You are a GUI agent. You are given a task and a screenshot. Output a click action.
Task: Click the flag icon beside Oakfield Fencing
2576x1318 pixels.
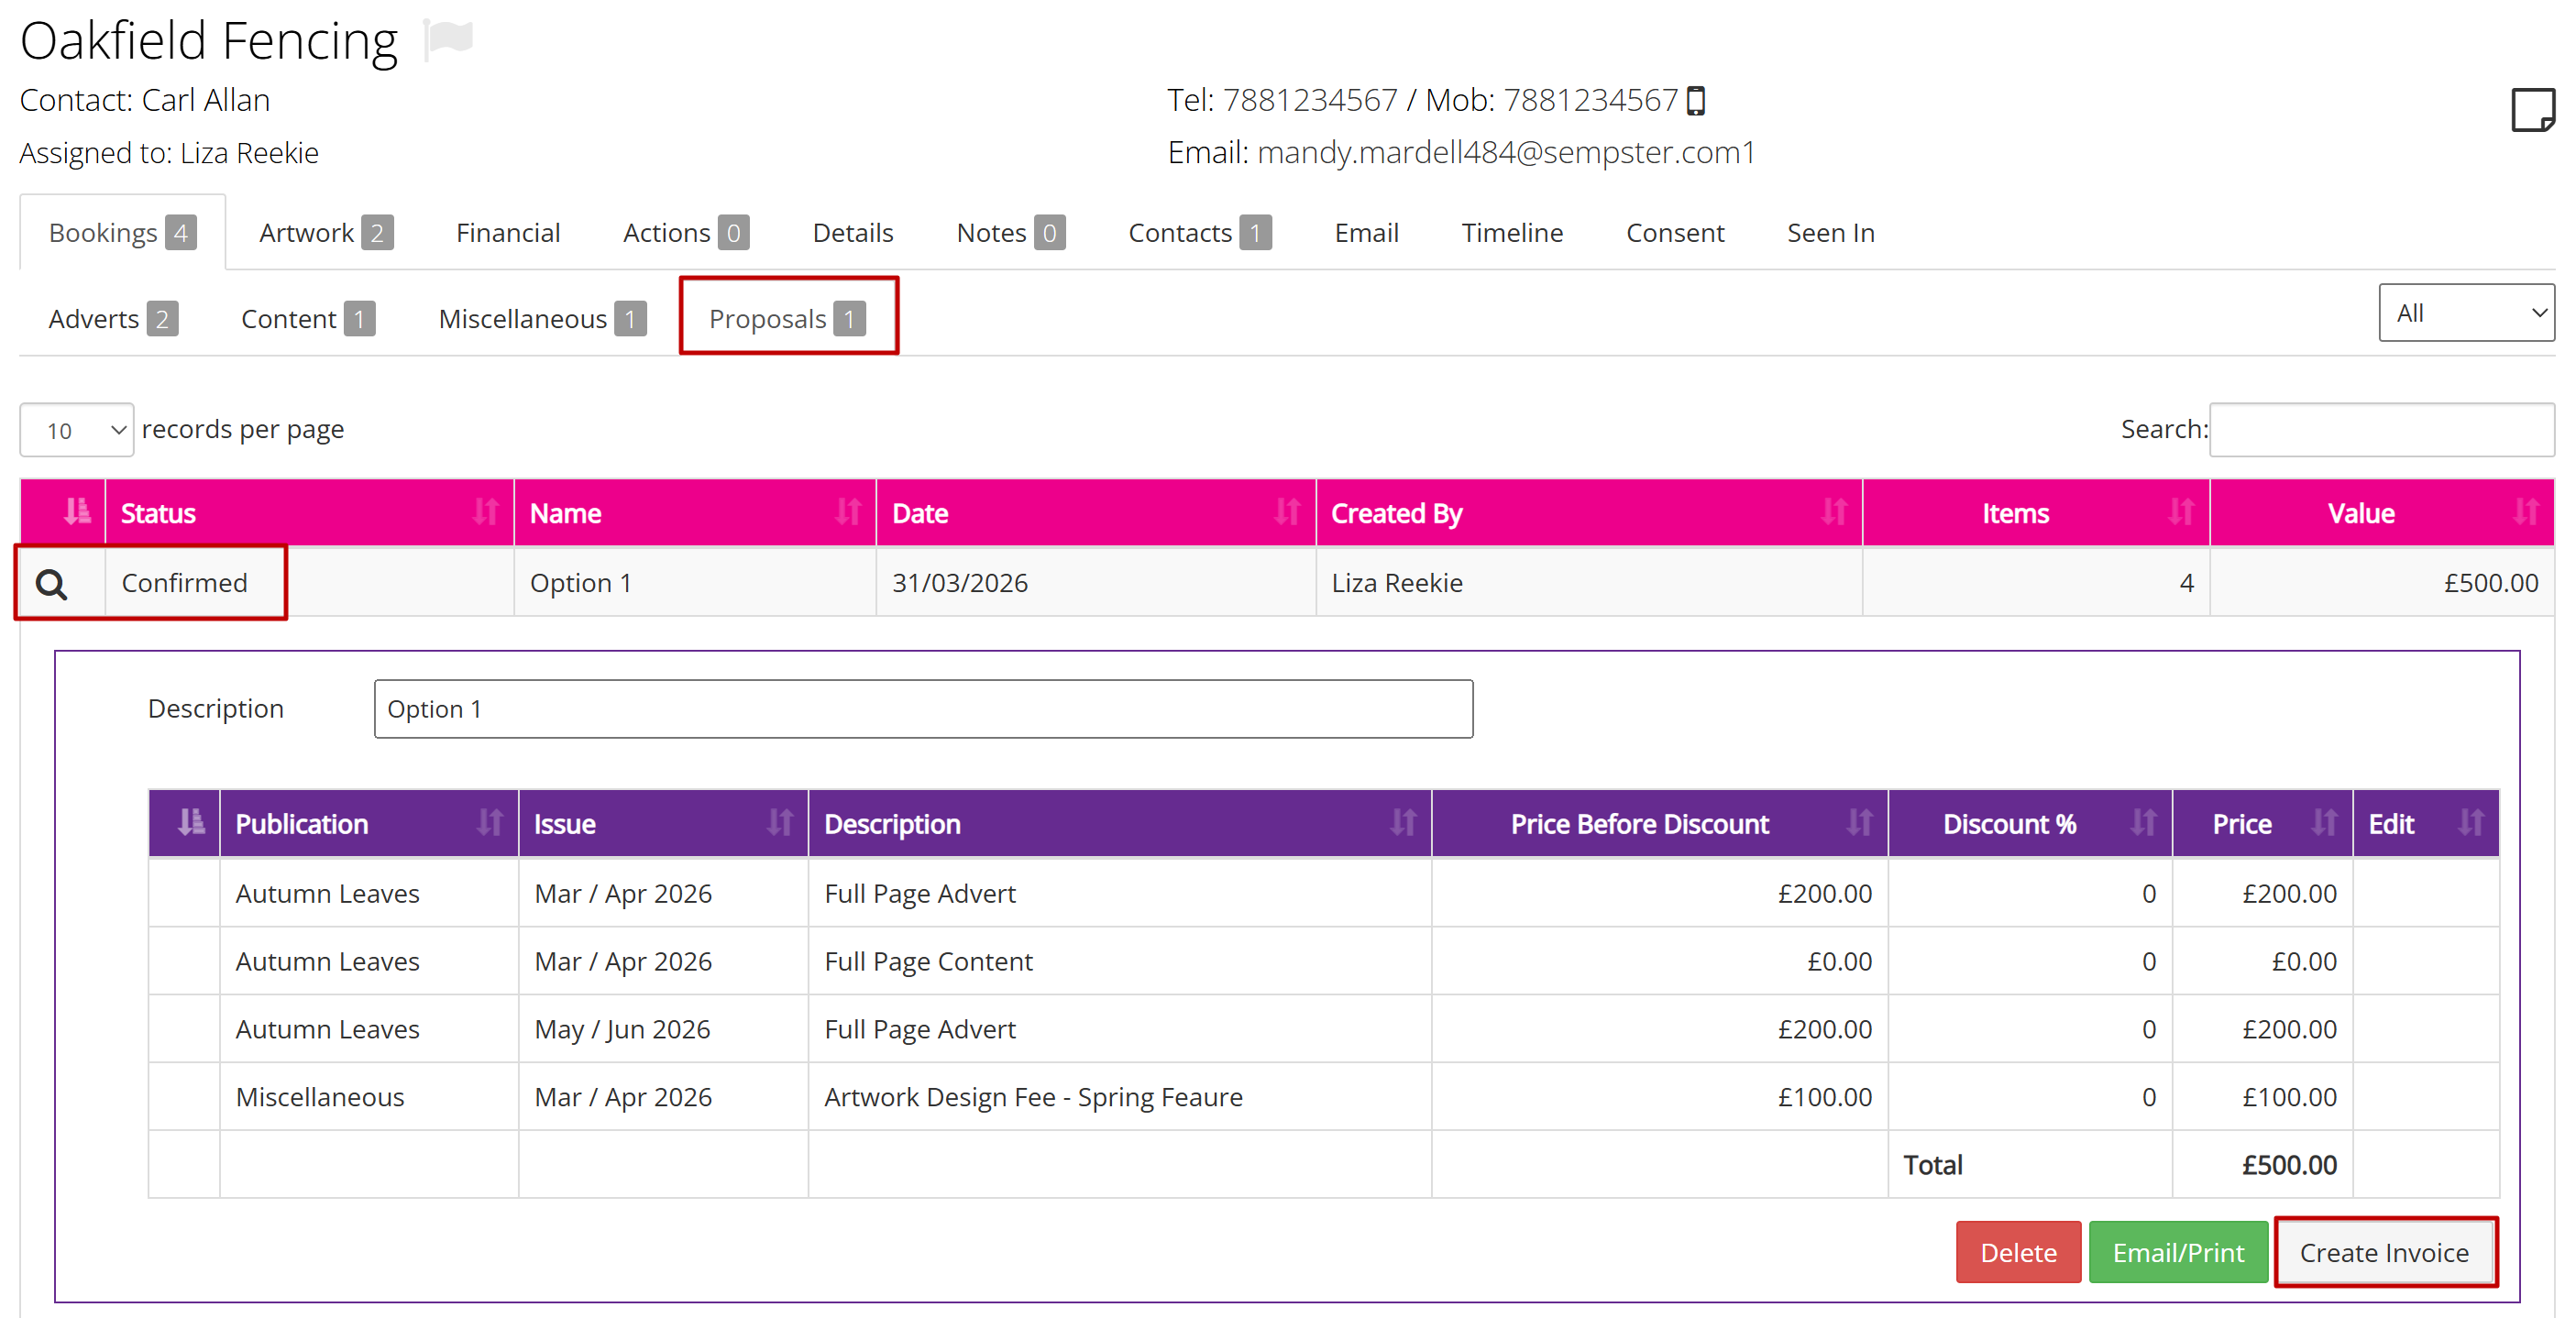[x=448, y=40]
